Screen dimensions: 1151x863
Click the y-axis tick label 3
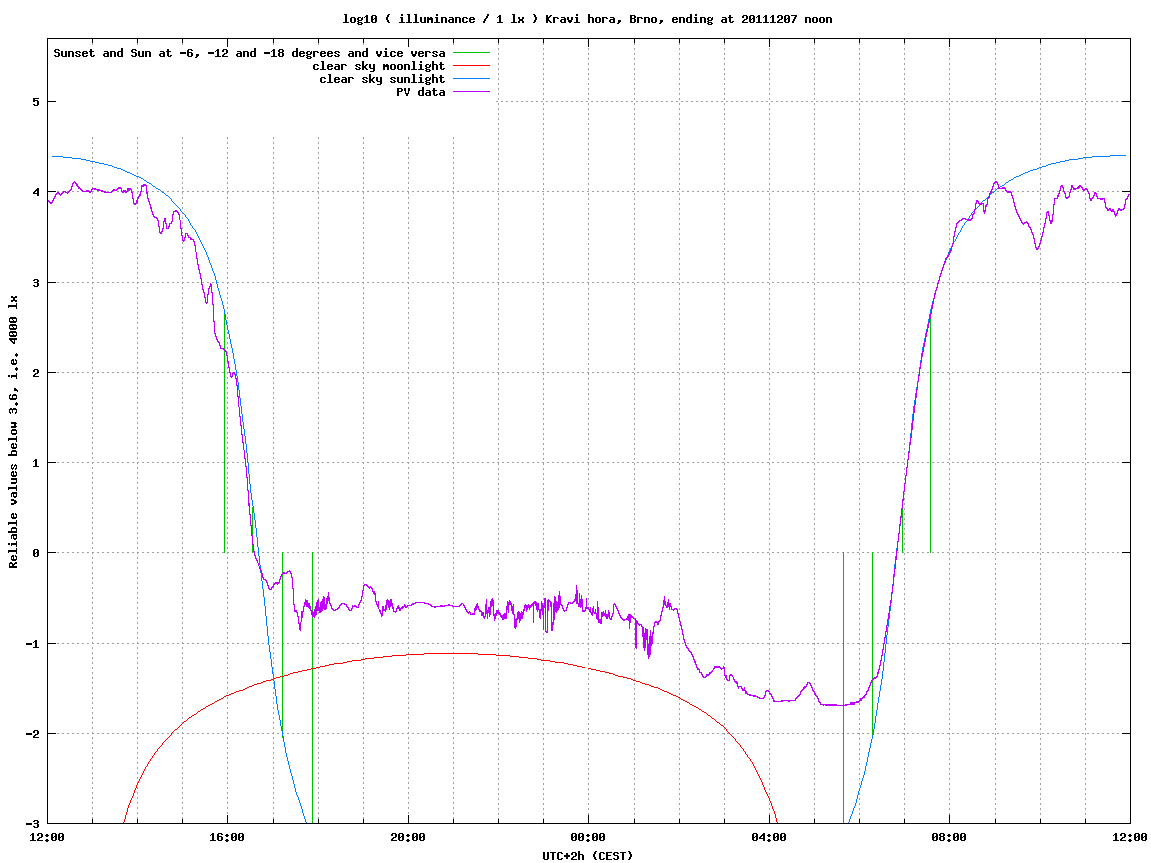tap(35, 283)
